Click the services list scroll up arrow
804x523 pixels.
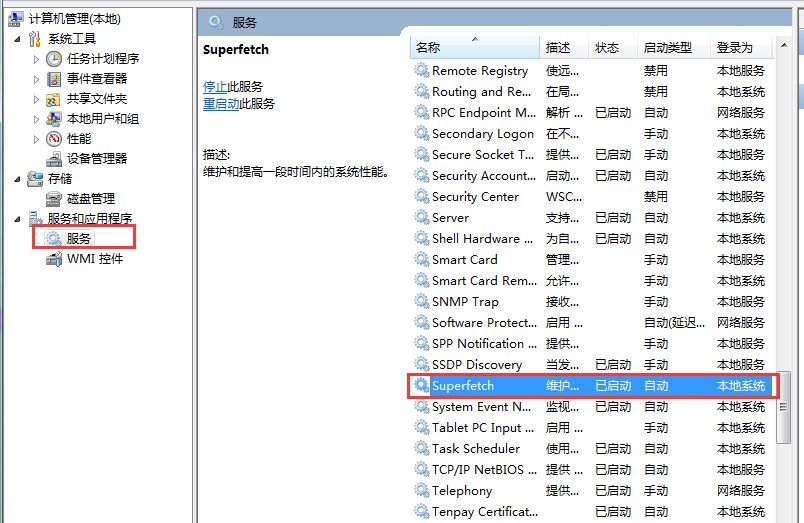[783, 45]
